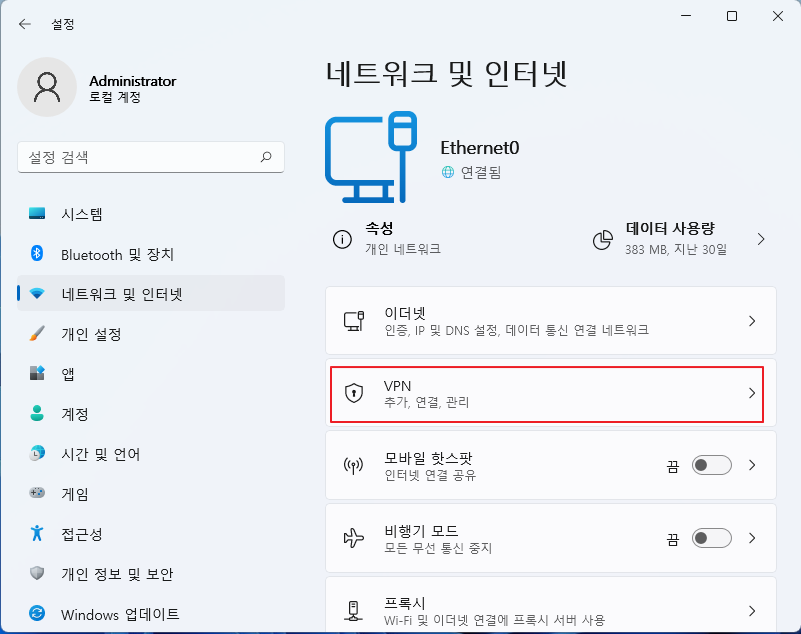Screen dimensions: 801x634
Task: Click the 시스템 monitor icon
Action: pyautogui.click(x=37, y=213)
